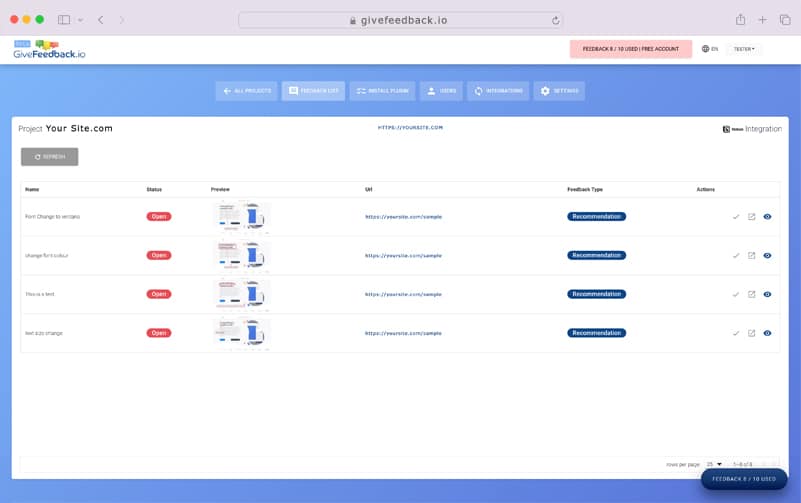Click the Notion Integration link

752,129
